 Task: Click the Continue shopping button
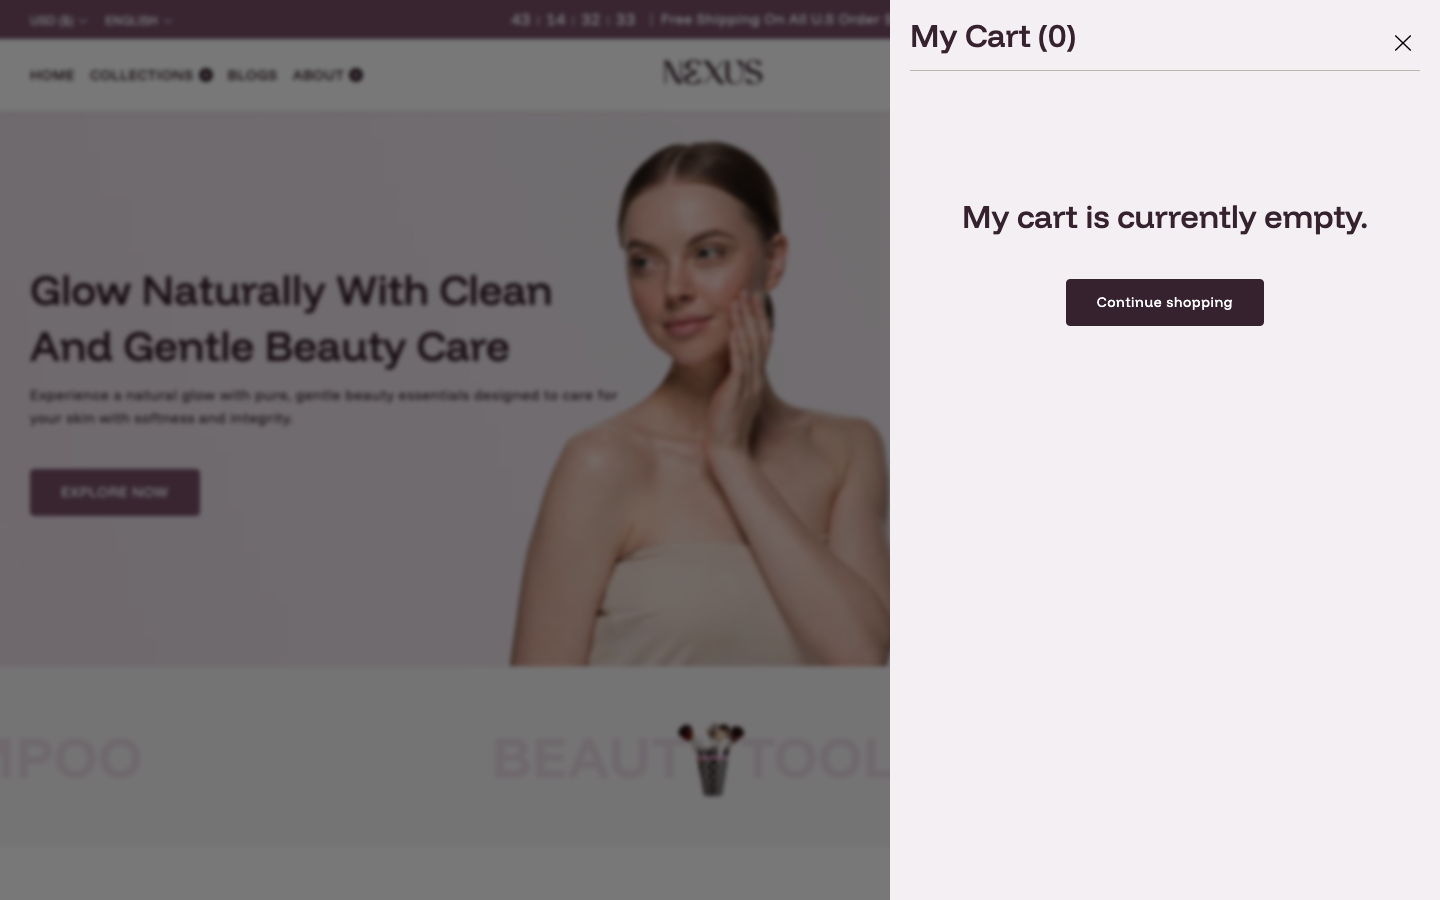[x=1164, y=302]
